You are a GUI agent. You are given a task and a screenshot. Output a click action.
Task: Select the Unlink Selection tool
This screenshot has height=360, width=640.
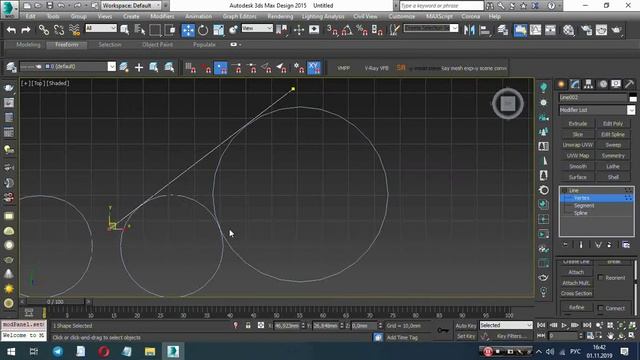[x=59, y=30]
